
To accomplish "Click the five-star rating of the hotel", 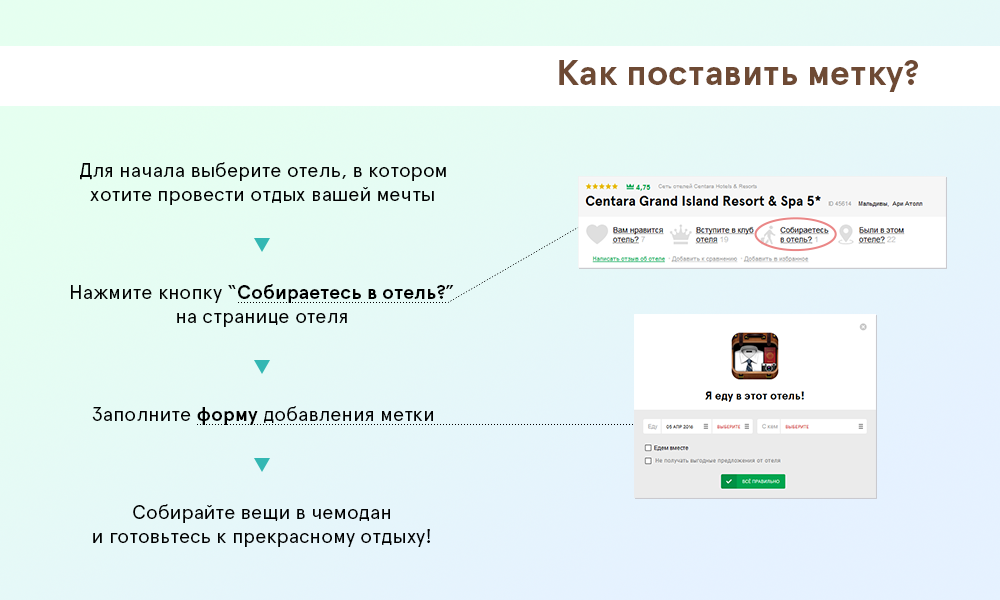I will pyautogui.click(x=601, y=187).
